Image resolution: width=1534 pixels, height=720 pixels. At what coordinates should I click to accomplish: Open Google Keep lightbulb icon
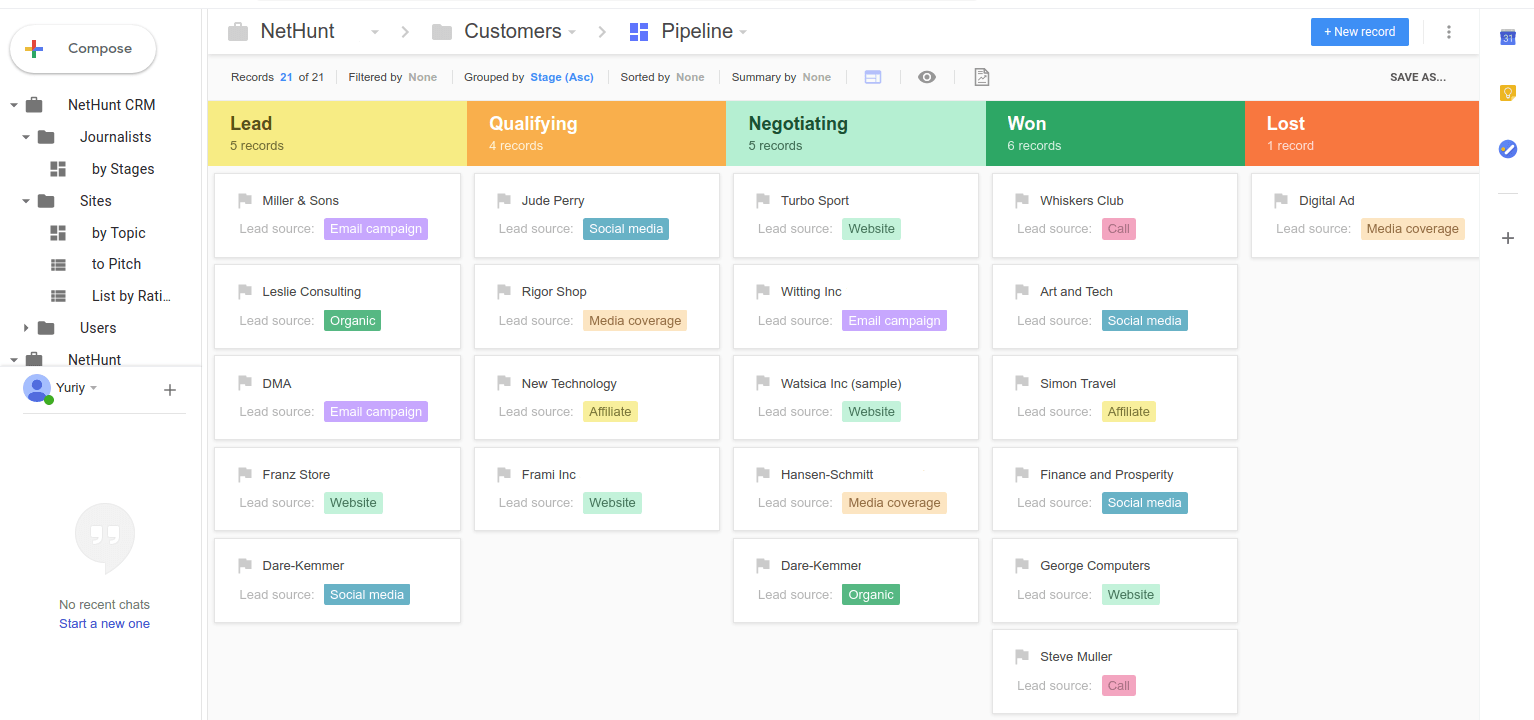click(x=1508, y=93)
